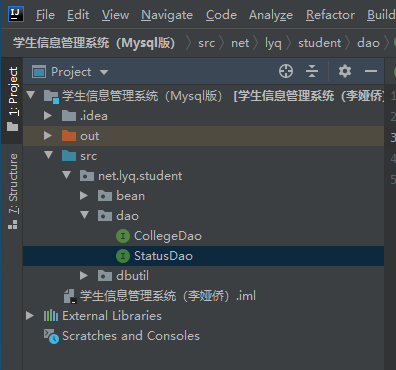Click the orange out folder icon

pos(69,136)
